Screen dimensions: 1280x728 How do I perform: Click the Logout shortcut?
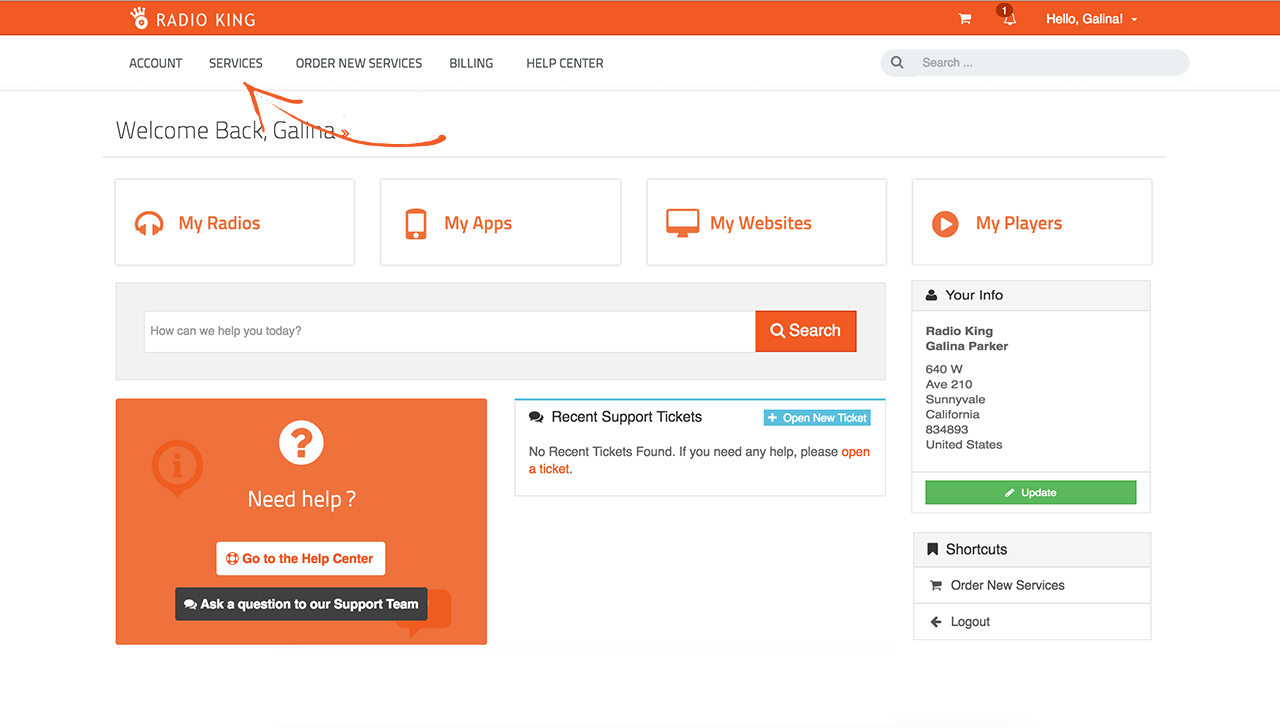1032,621
